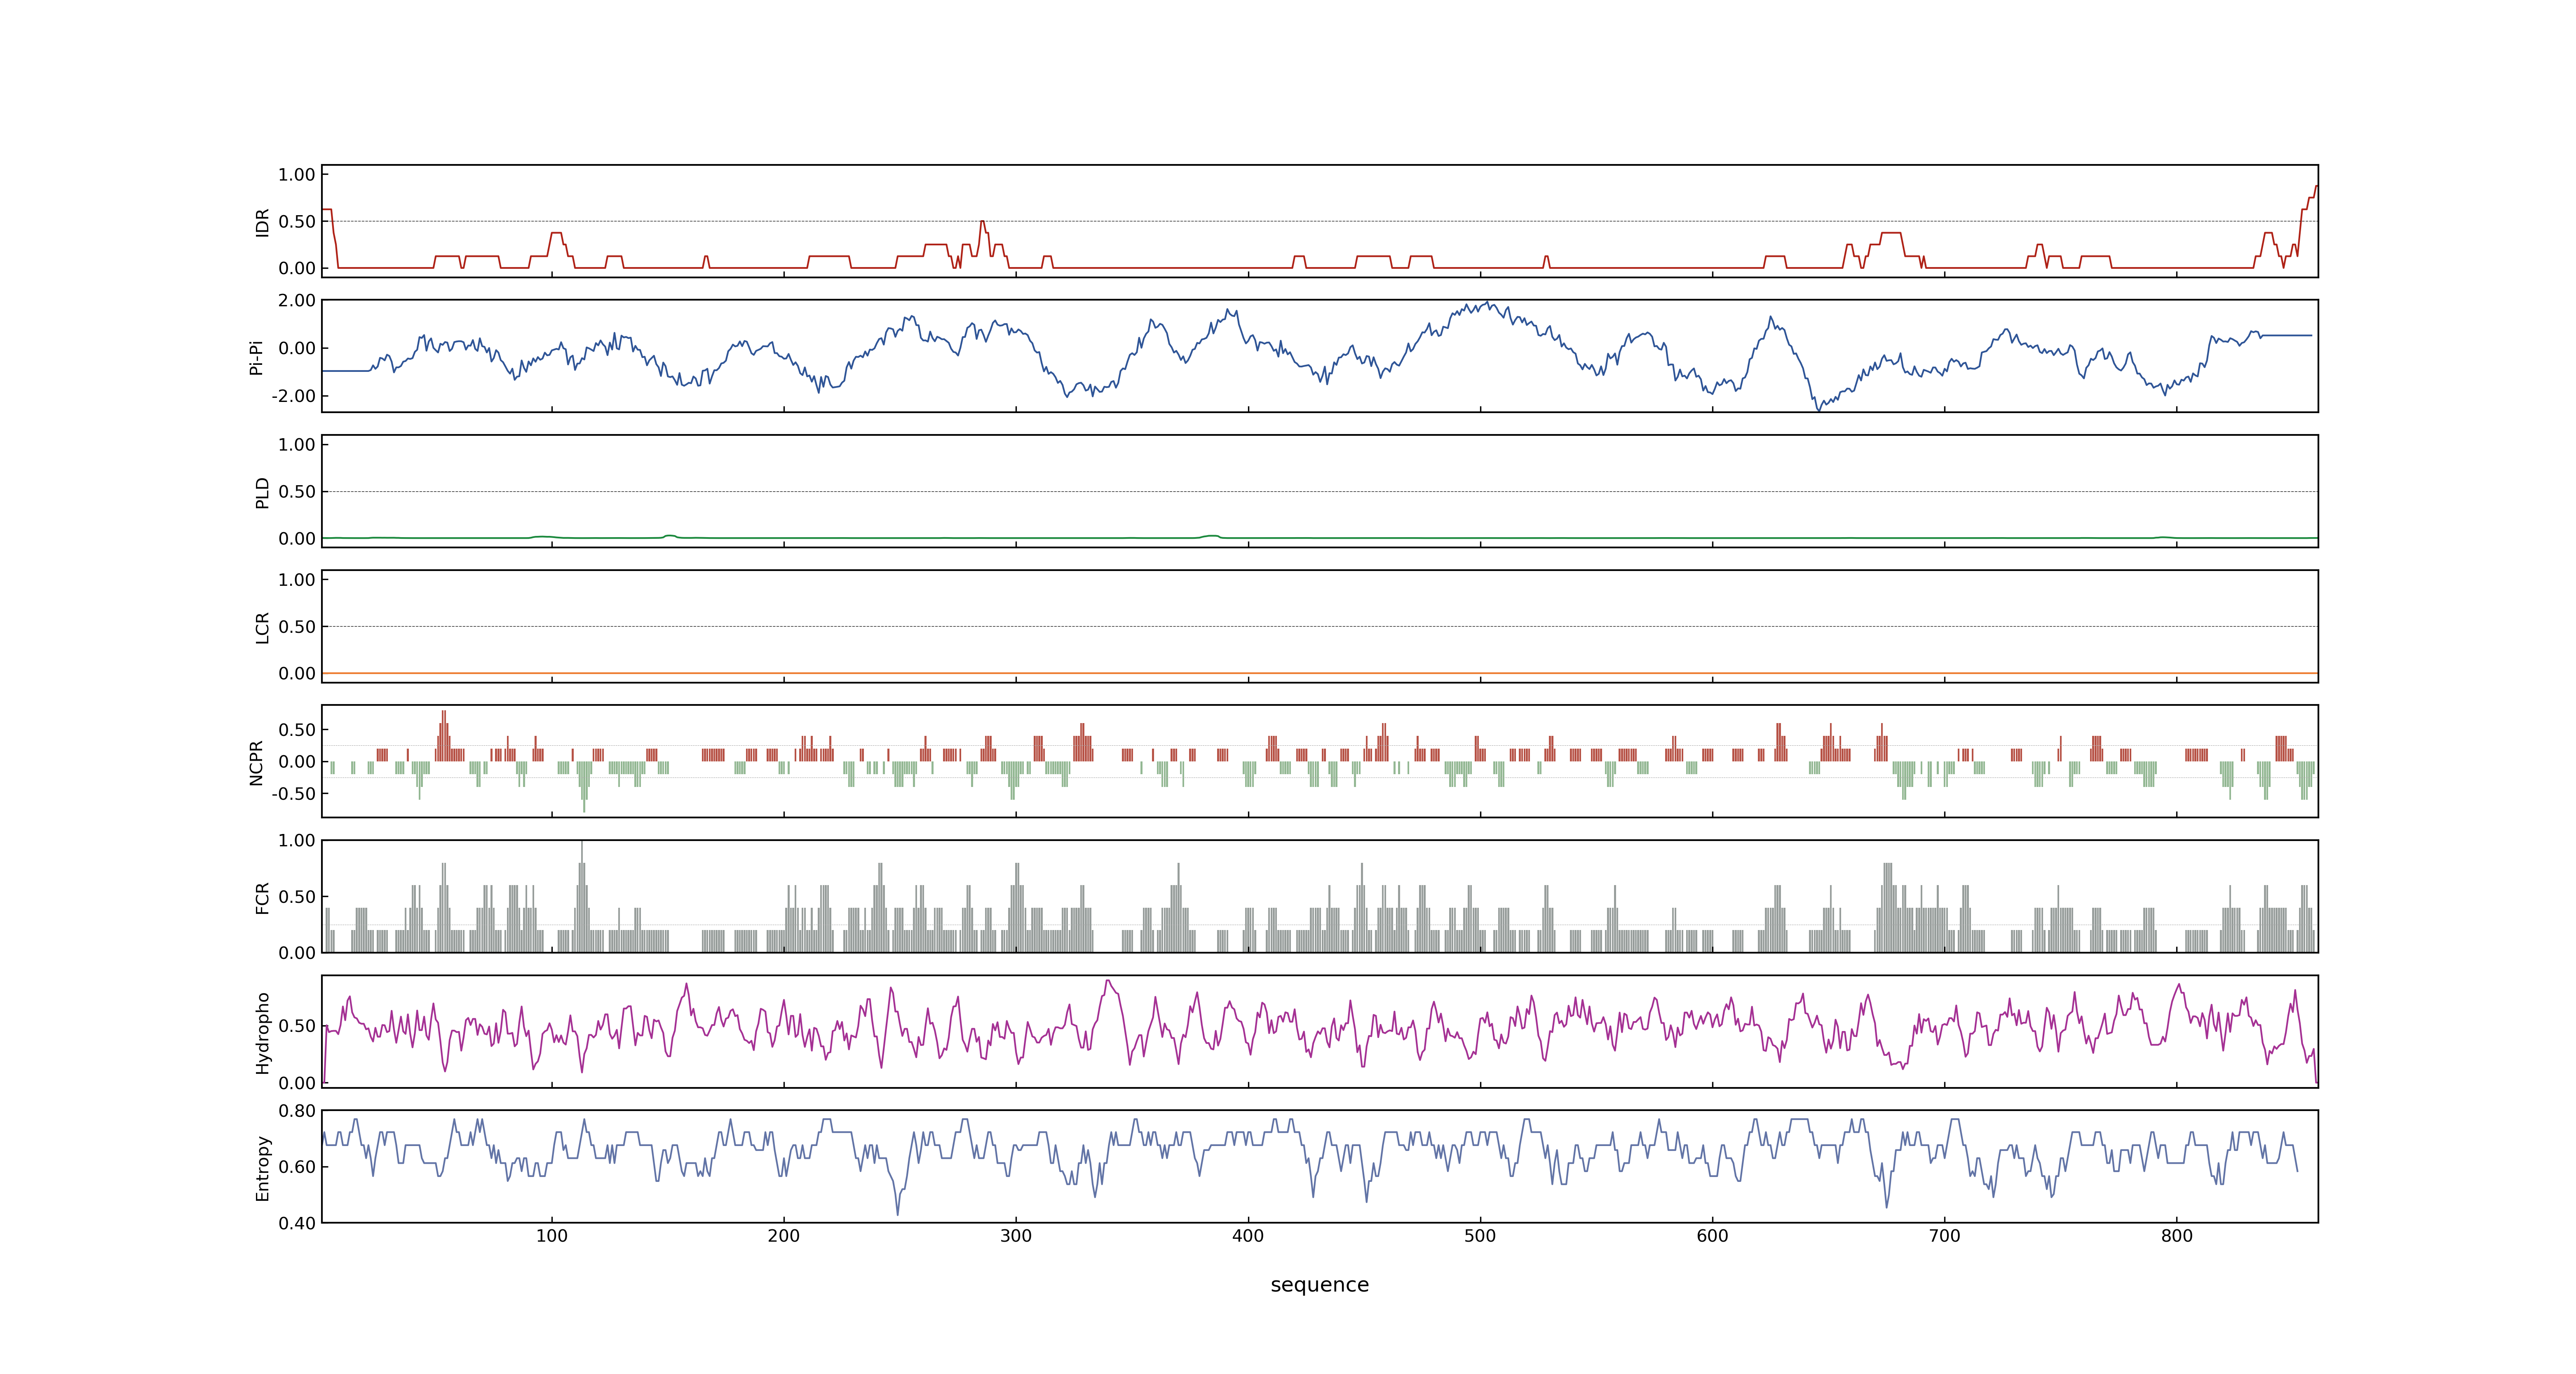Click the tallest grey FCR bar reaching 1.00
Viewport: 2576px width, 1374px height.
click(x=582, y=897)
